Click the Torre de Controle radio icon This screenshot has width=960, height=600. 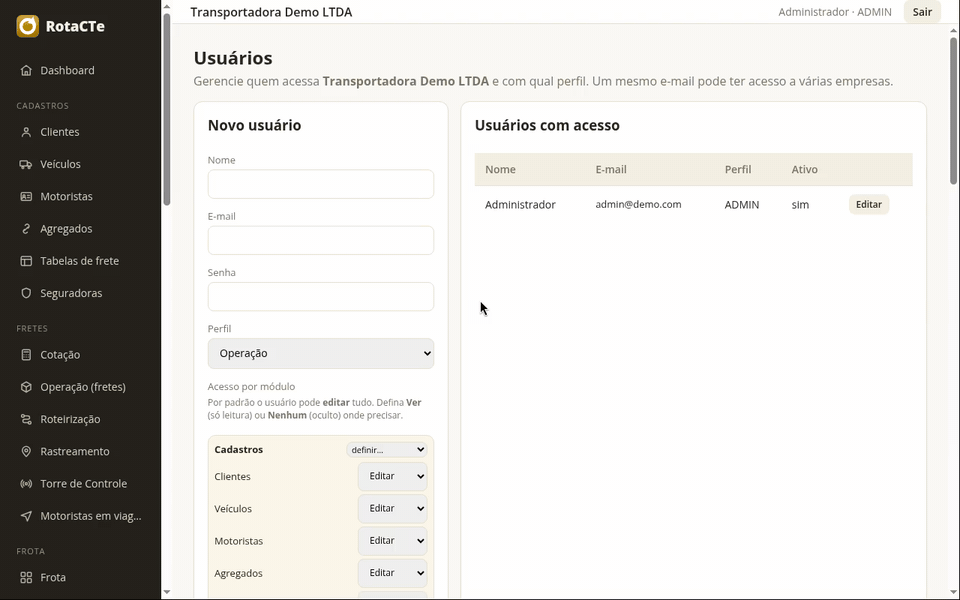(26, 484)
